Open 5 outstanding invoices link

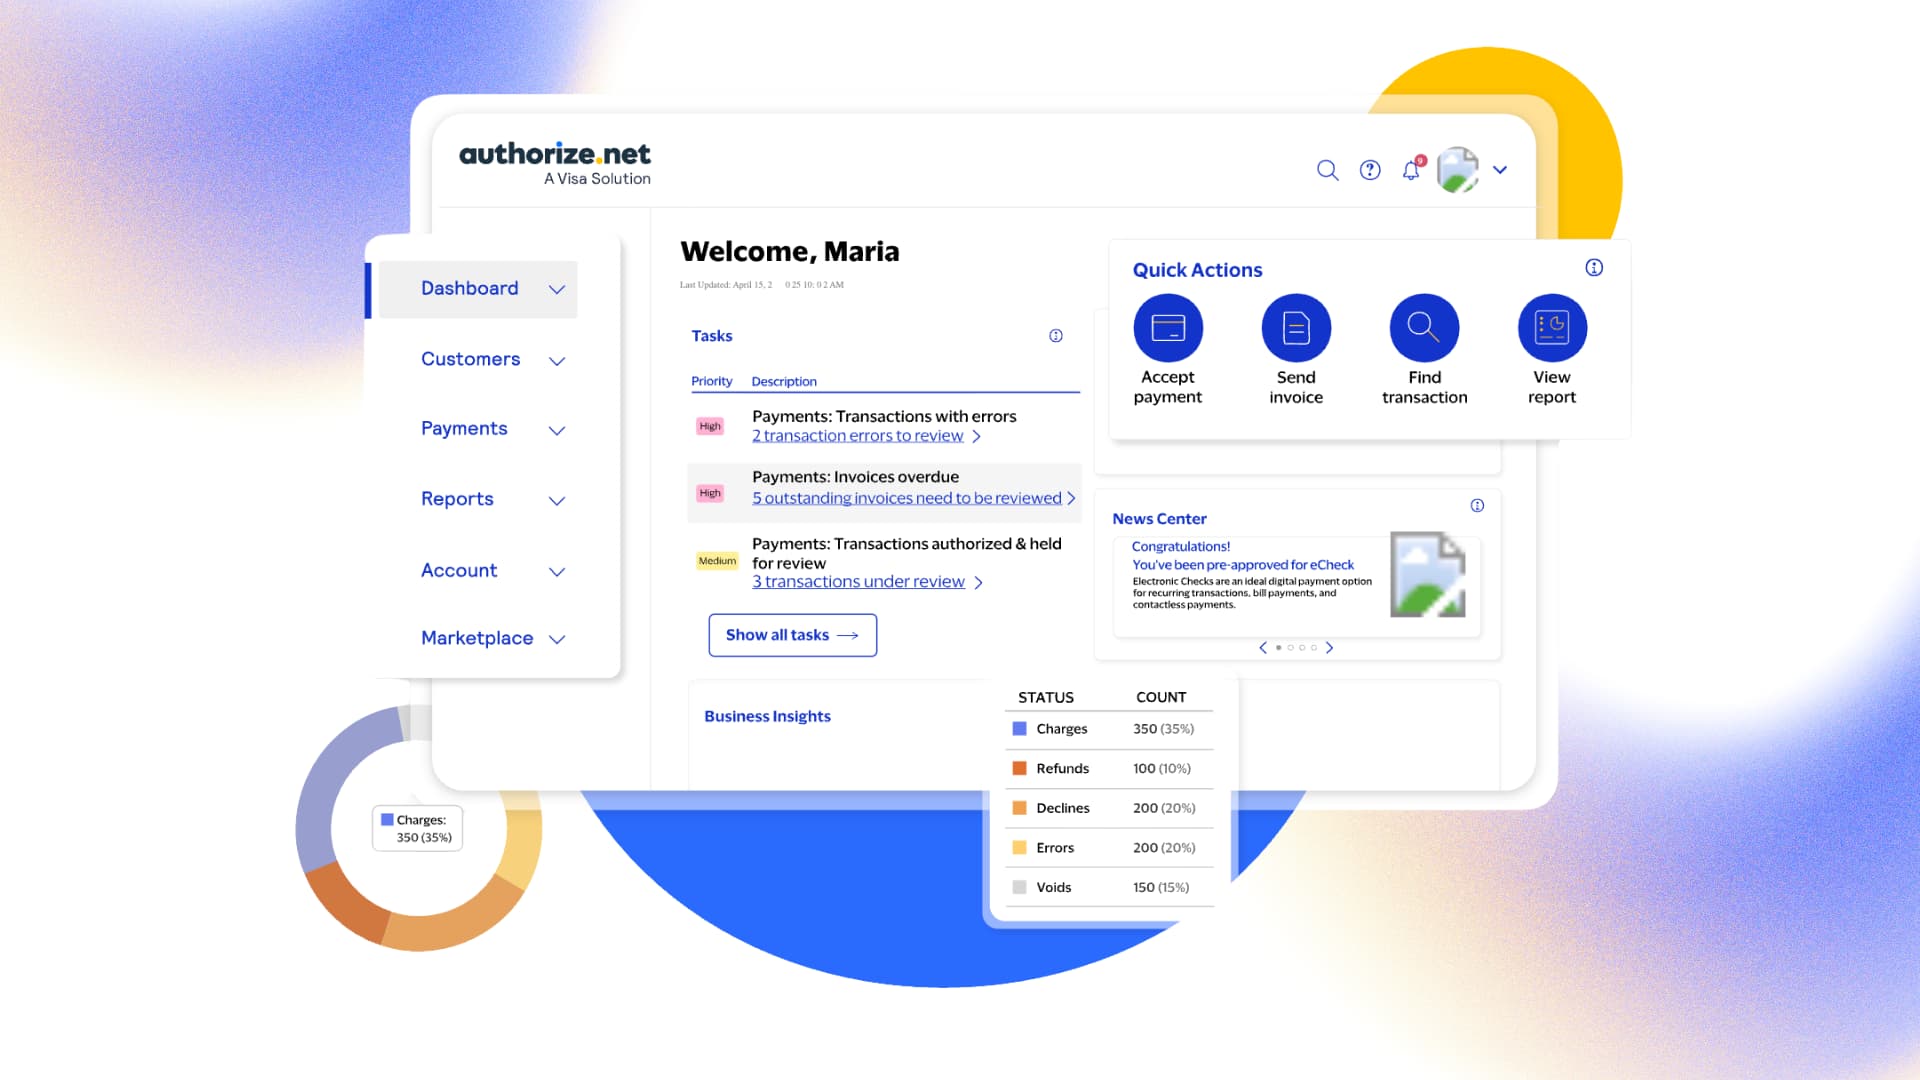pos(906,498)
